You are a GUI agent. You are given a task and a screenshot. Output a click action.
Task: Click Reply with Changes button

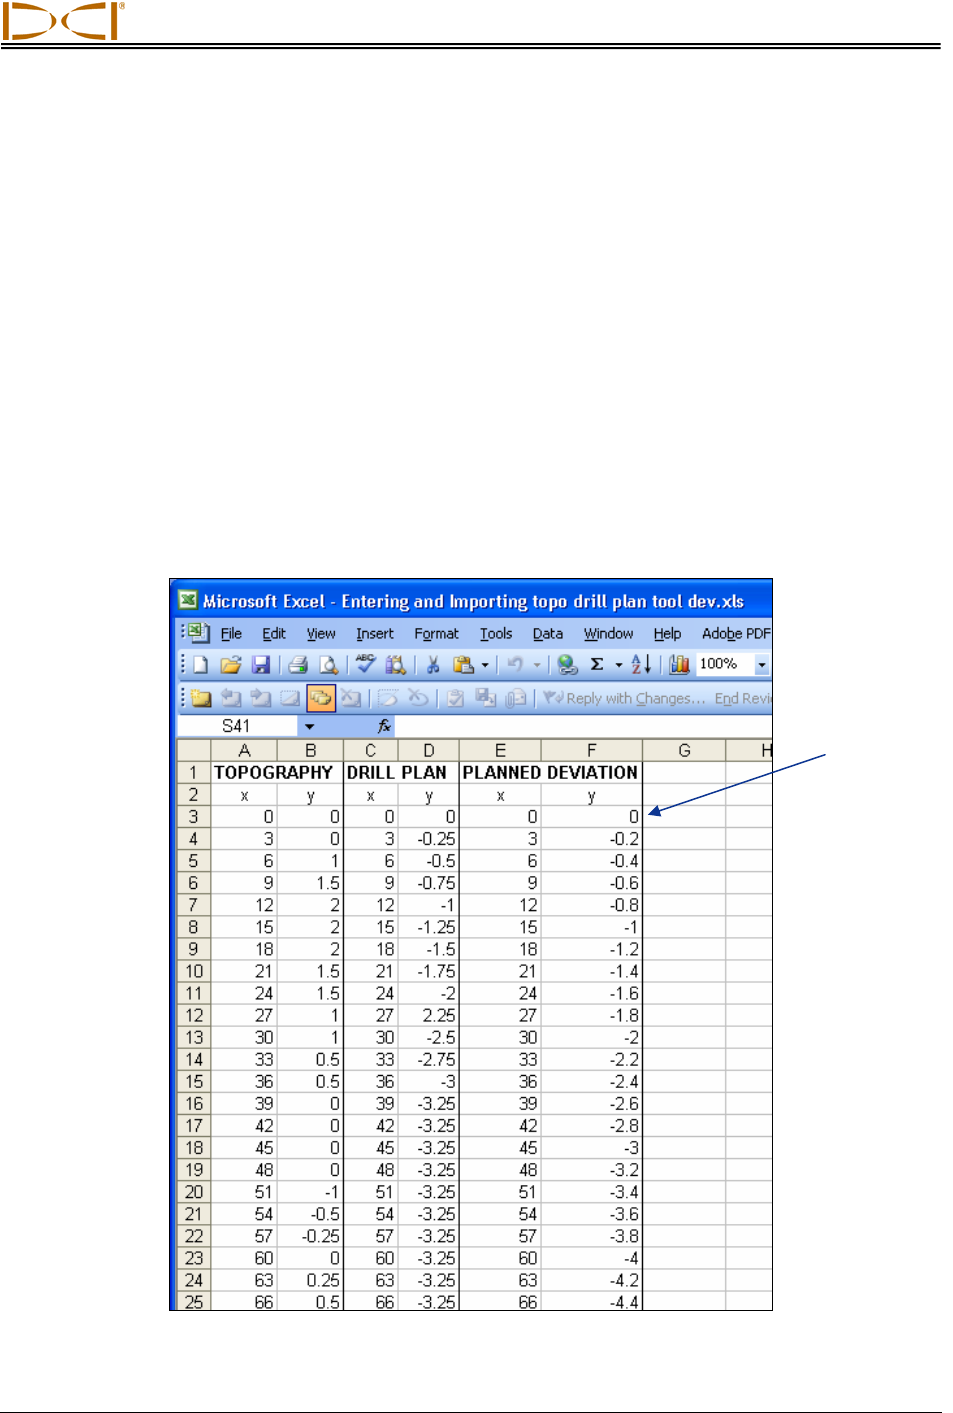[625, 698]
